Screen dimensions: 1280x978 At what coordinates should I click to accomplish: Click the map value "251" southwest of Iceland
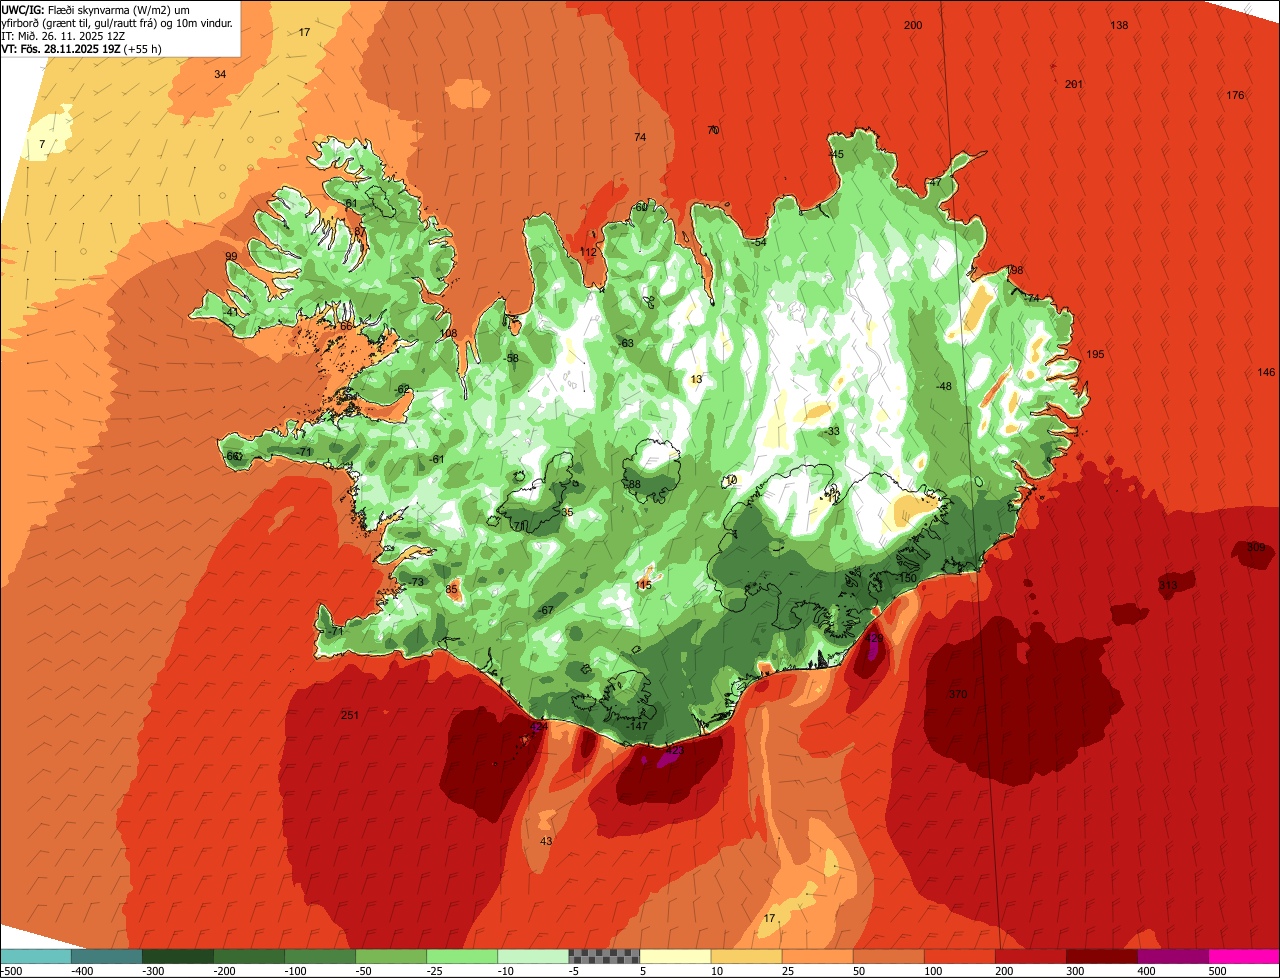(349, 715)
